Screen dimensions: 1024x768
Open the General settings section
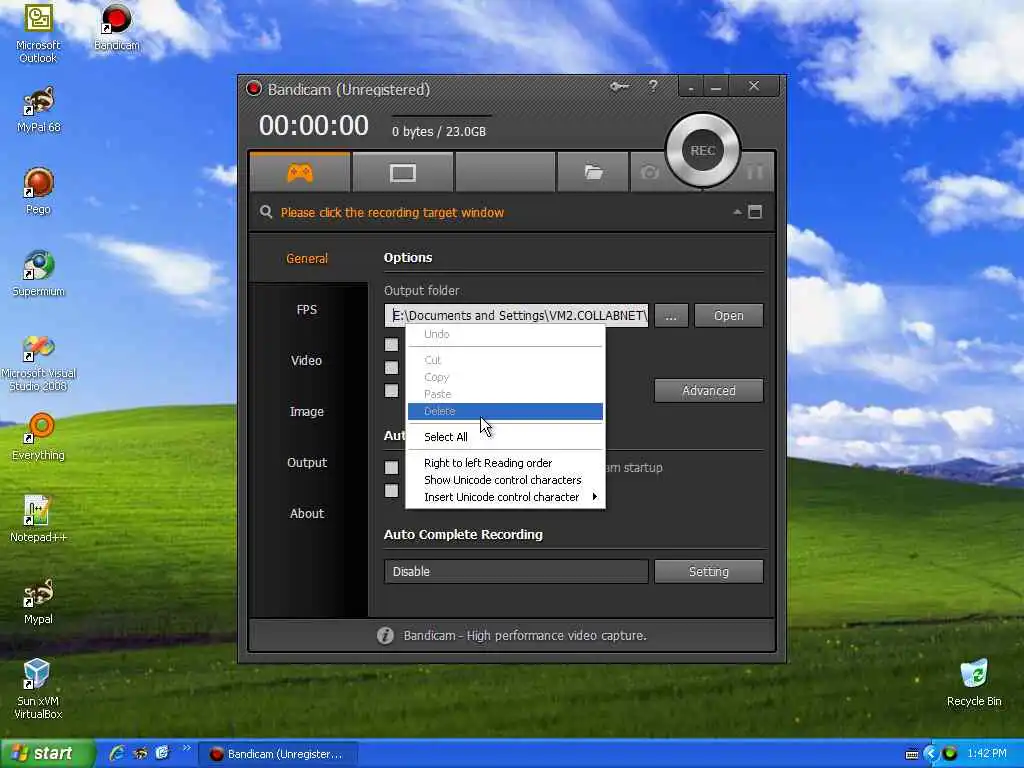point(307,259)
